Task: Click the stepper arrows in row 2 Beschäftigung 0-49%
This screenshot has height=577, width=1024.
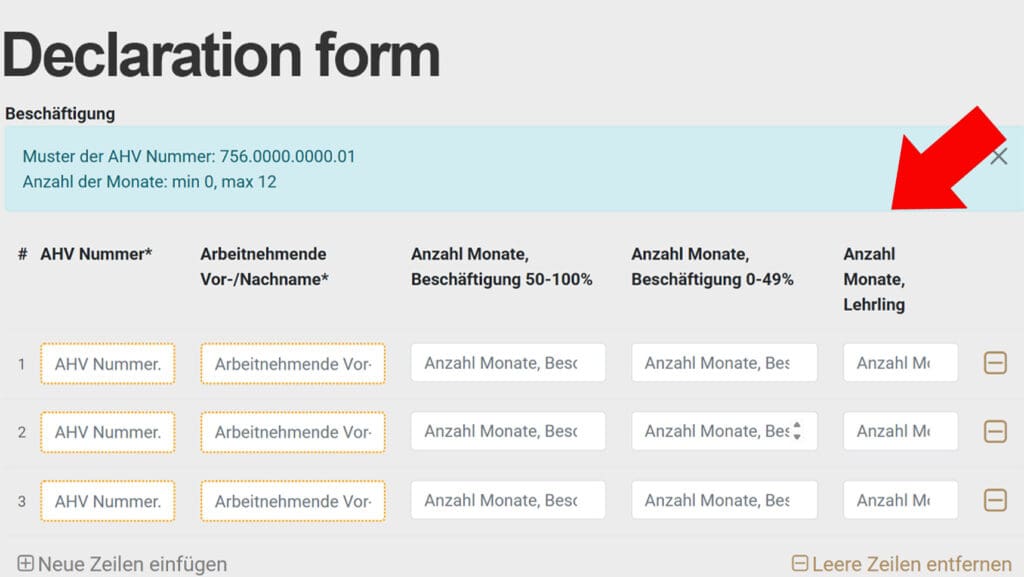Action: coord(797,431)
